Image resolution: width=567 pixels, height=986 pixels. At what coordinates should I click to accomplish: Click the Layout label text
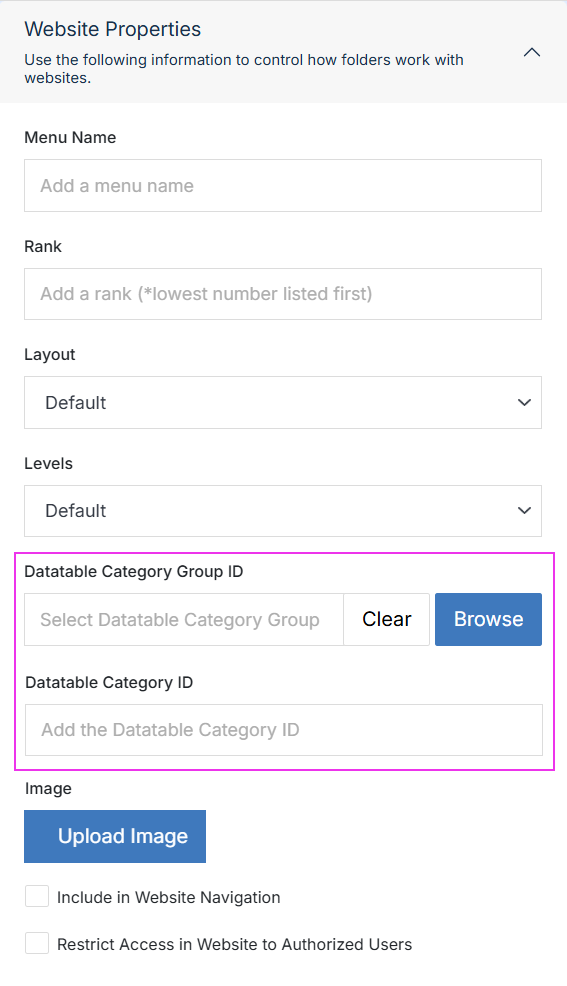pos(50,355)
